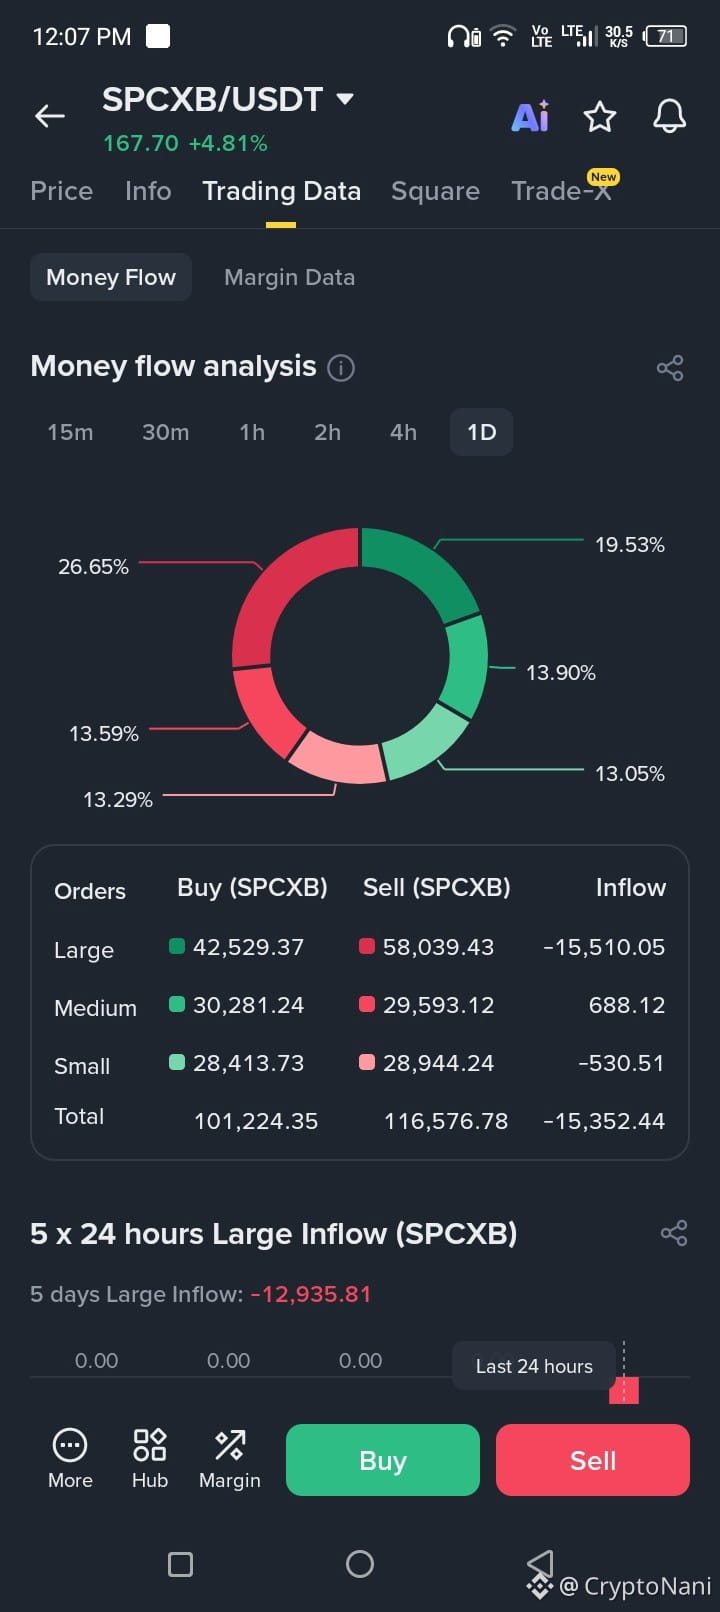This screenshot has width=720, height=1612.
Task: Expand the SPCXB/USDT pair dropdown
Action: [x=345, y=99]
